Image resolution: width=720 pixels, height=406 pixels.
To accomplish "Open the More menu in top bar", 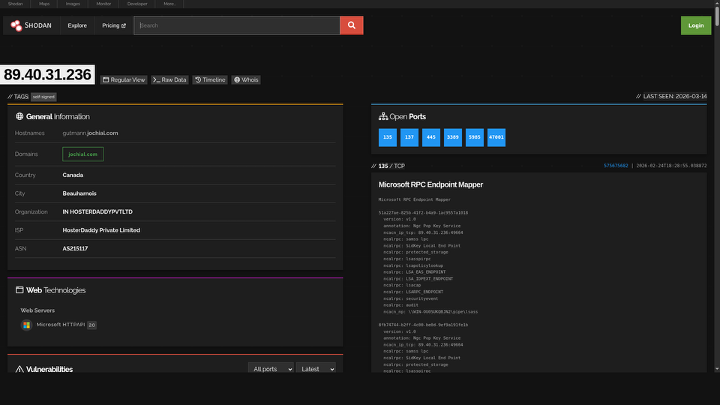I will tap(168, 4).
